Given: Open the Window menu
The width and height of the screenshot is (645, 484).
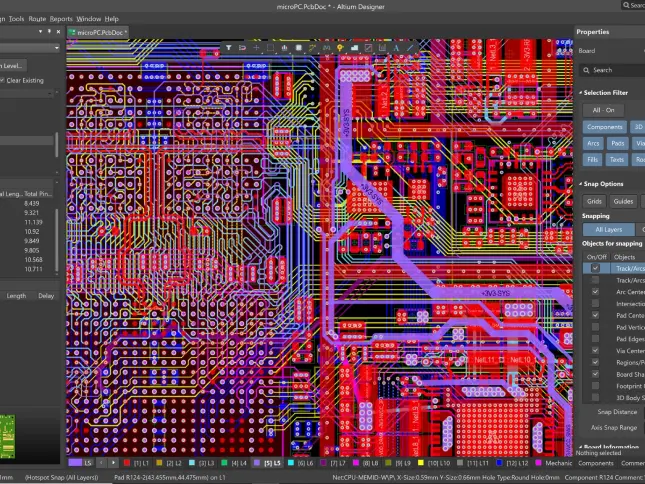Looking at the screenshot, I should coord(88,19).
